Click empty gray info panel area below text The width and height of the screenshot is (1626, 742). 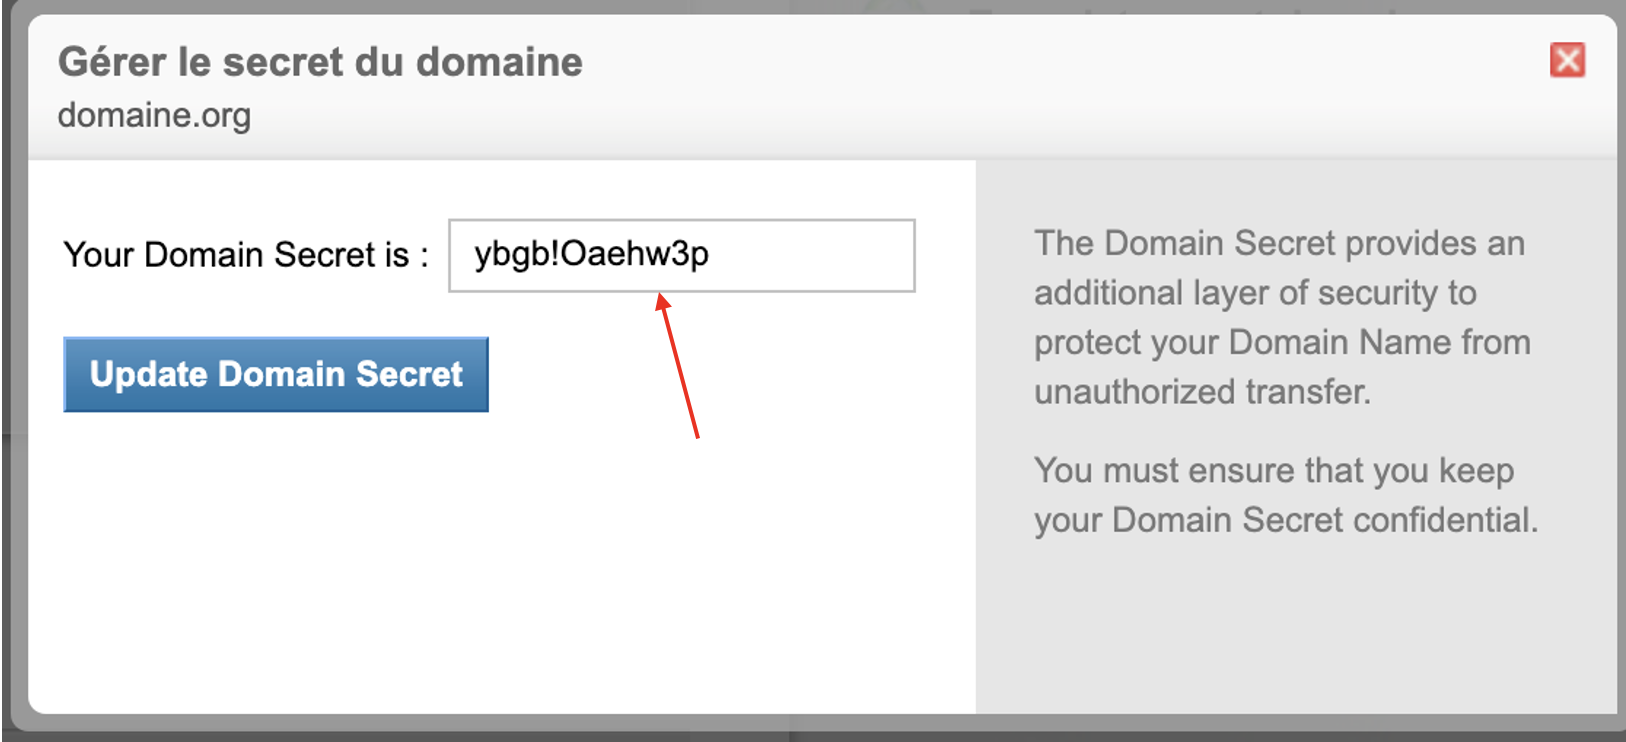(x=1296, y=630)
